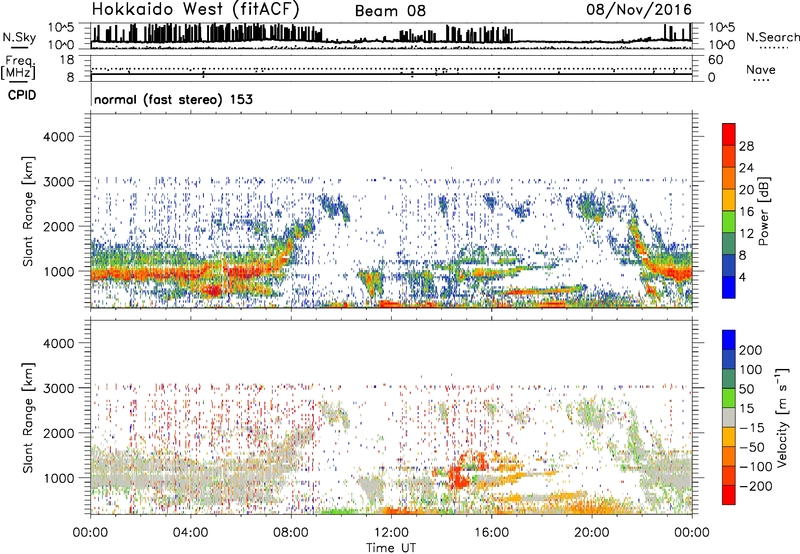
Task: Select "normal (fast stereo) 153" mode text
Action: [173, 99]
